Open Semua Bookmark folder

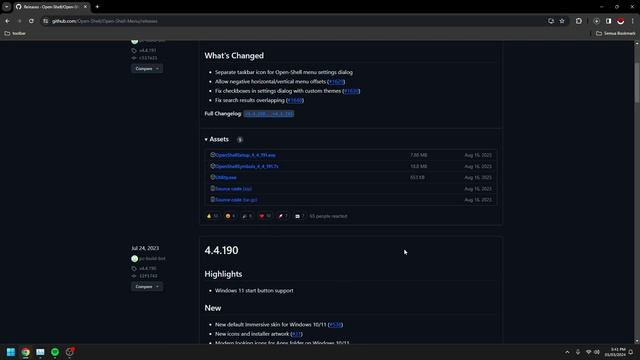coord(616,33)
